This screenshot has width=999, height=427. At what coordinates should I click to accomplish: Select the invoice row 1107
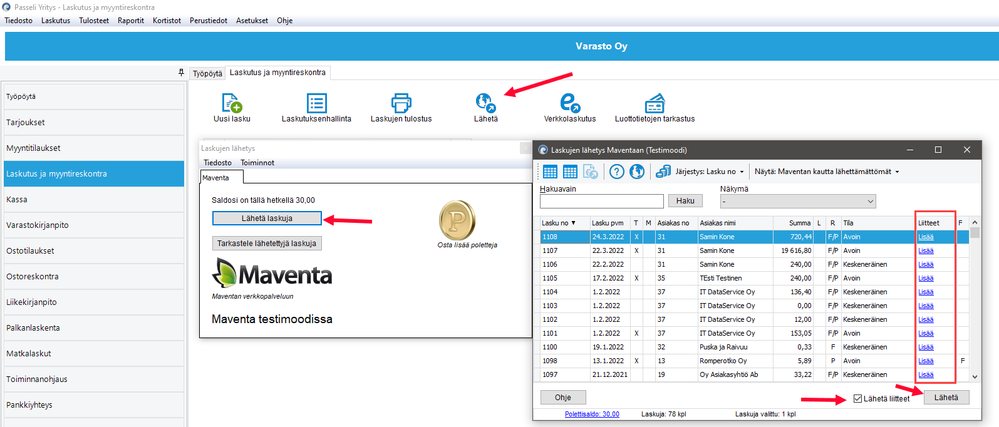pos(754,250)
